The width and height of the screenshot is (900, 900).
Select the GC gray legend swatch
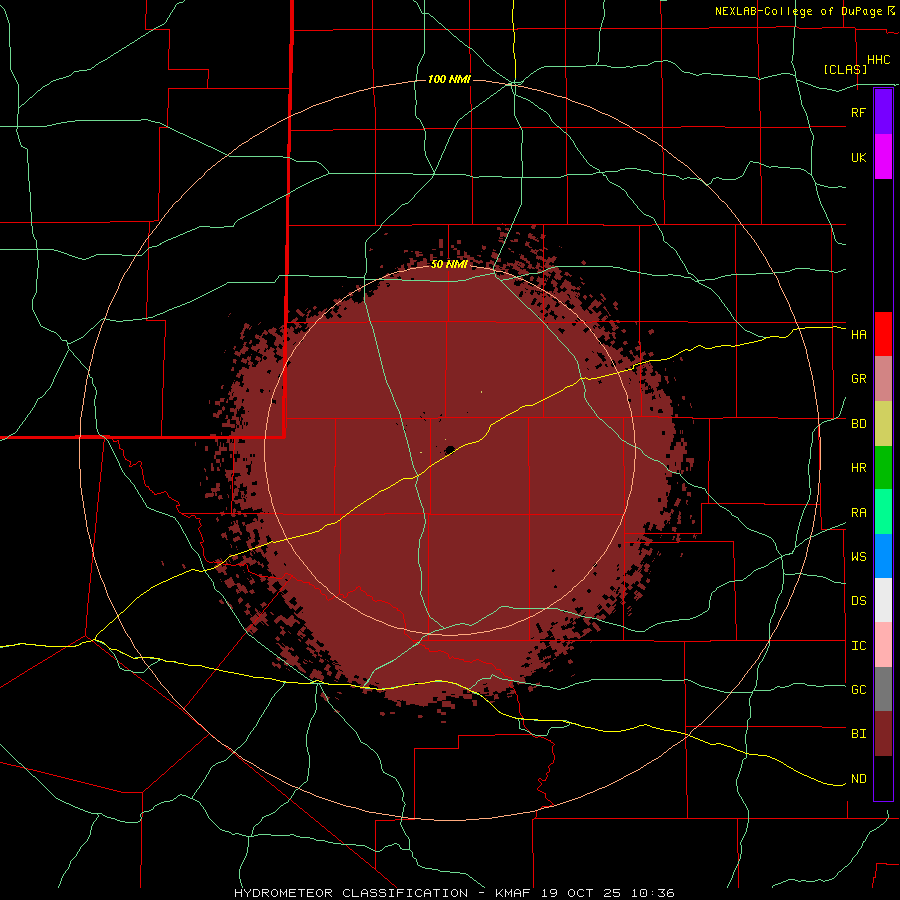tap(883, 689)
